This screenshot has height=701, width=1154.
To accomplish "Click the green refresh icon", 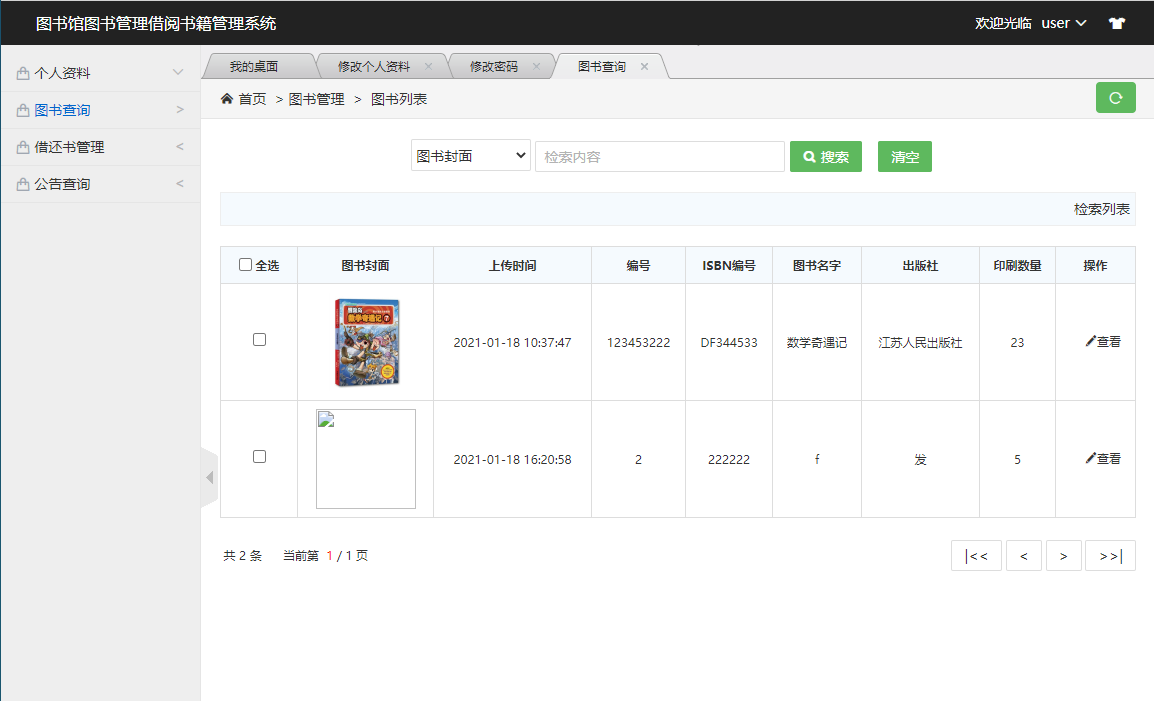I will (1115, 98).
